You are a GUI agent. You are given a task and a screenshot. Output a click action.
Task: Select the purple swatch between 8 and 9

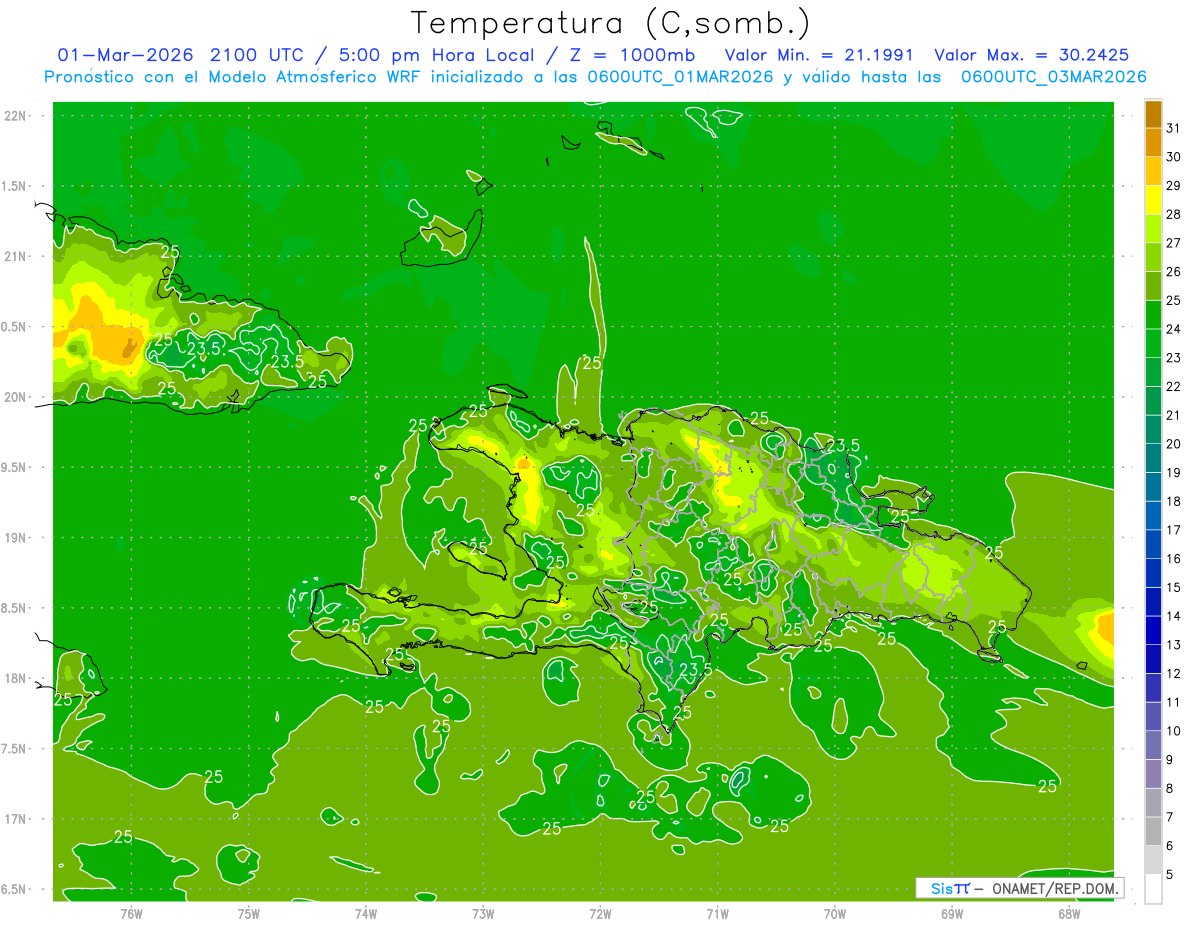coord(1153,774)
